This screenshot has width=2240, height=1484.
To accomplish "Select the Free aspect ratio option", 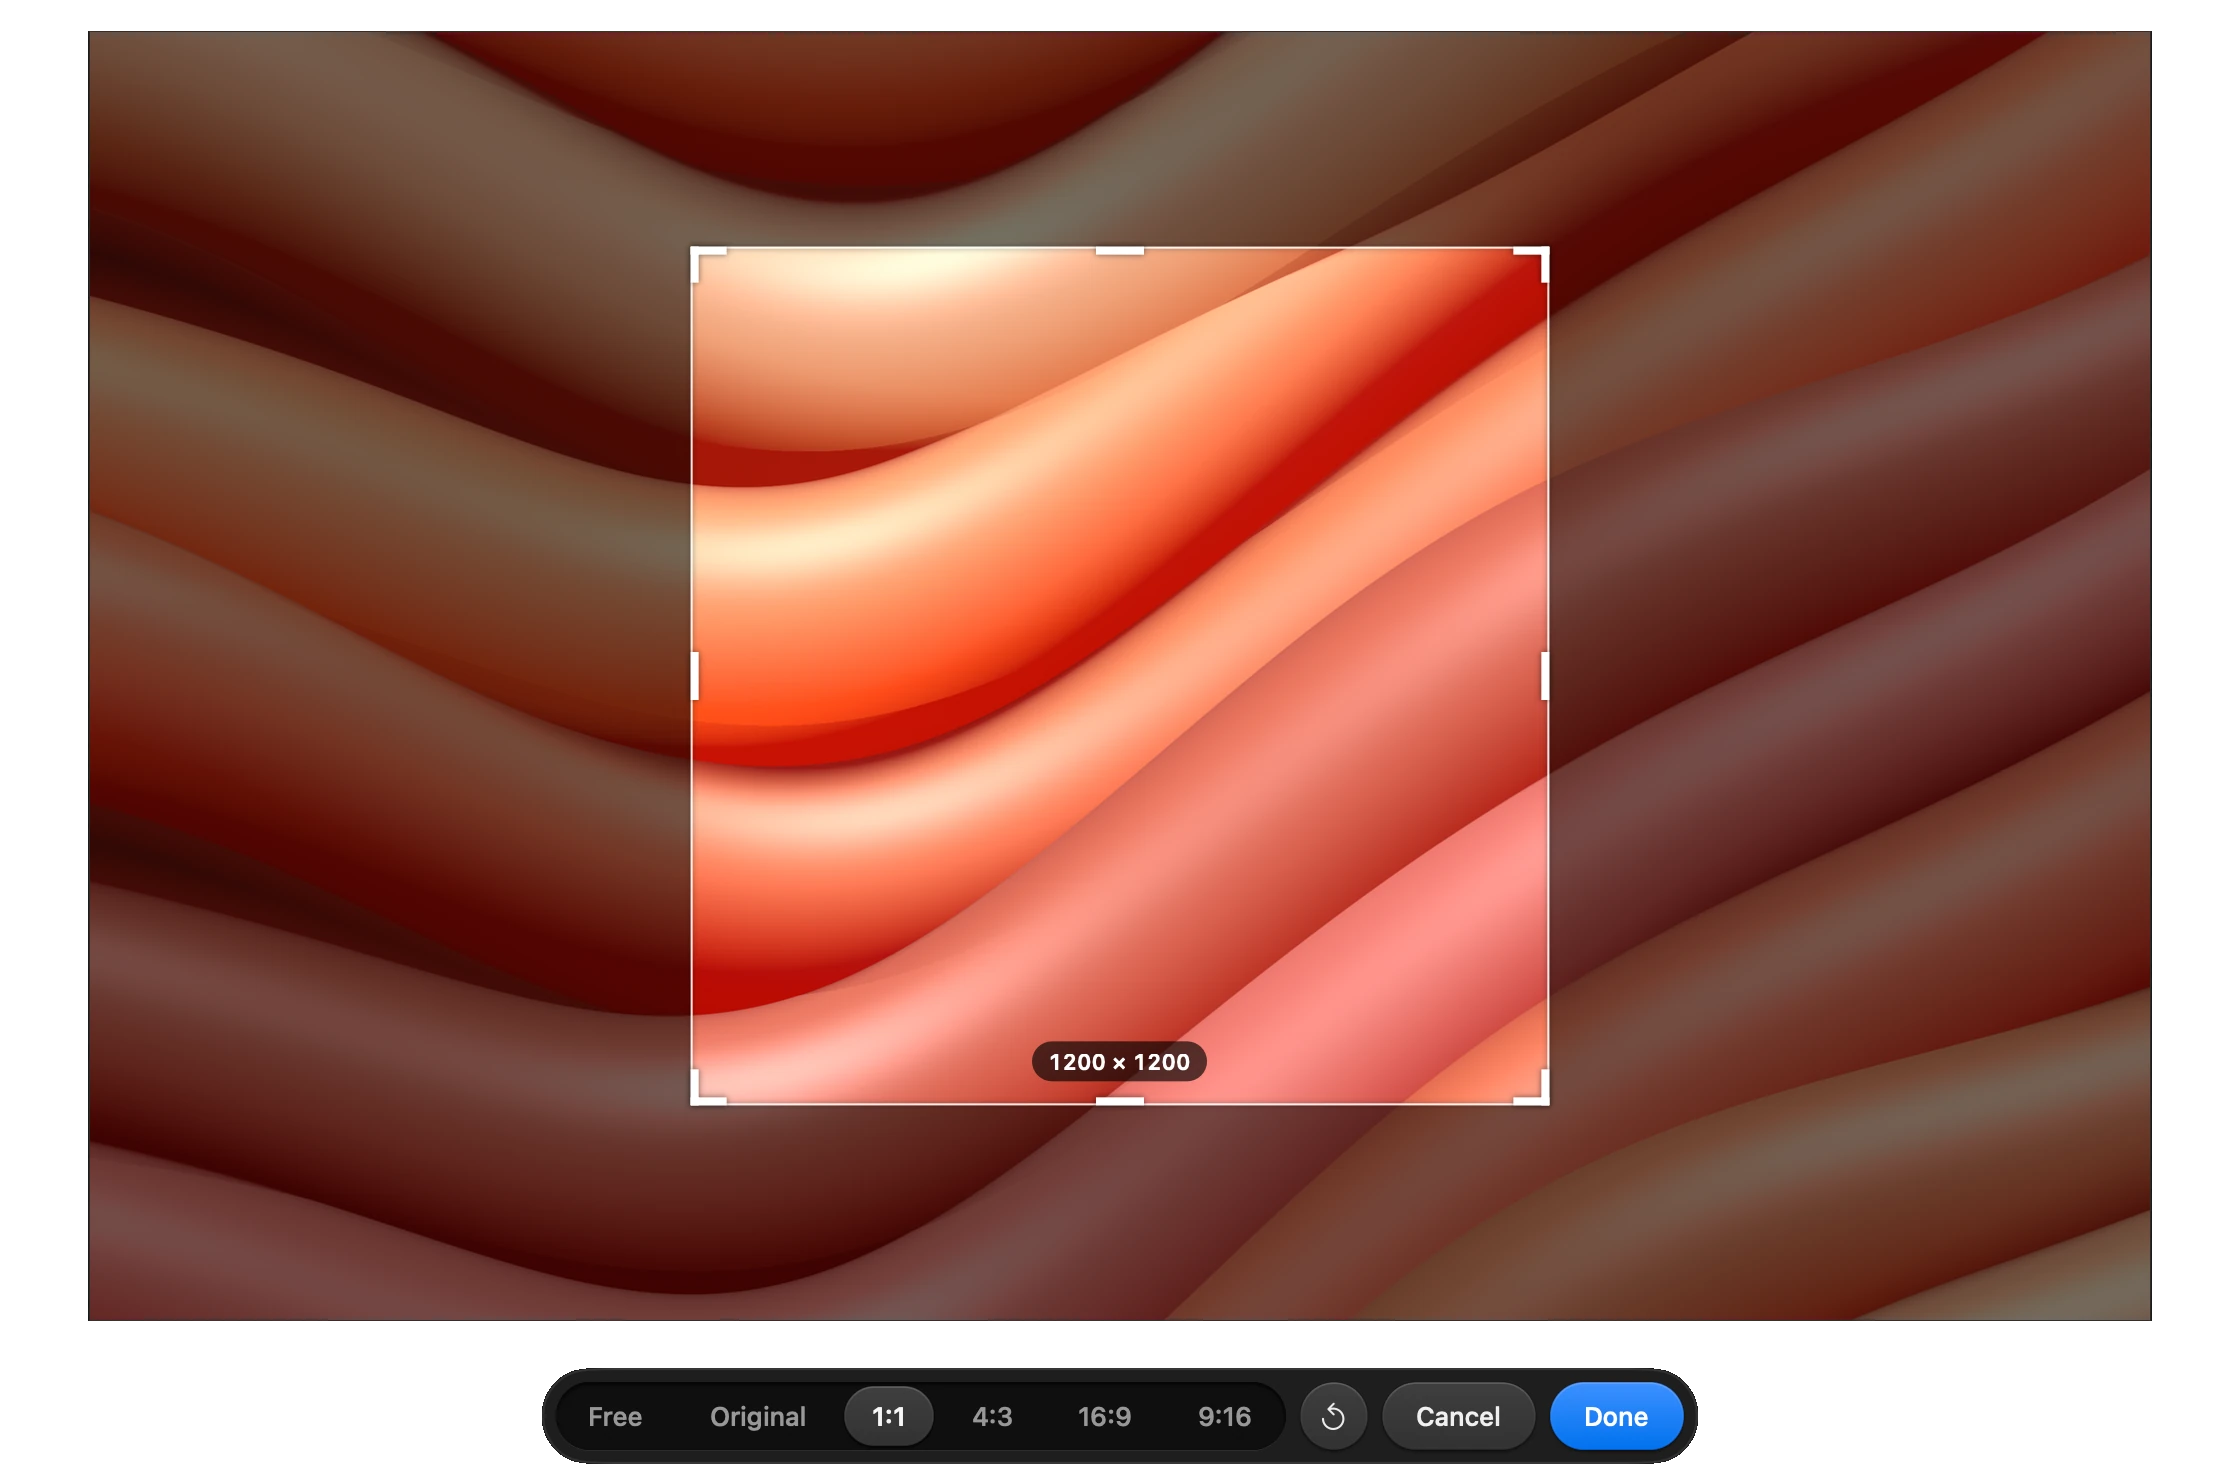I will (x=615, y=1416).
